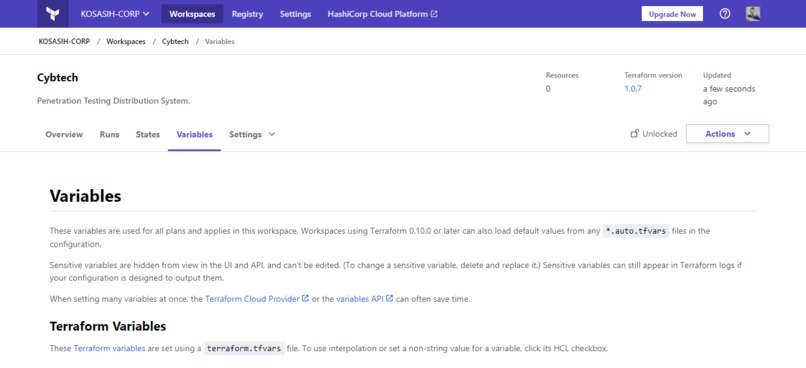Expand the KOSASIH-CORP organization dropdown
The image size is (806, 368).
point(115,14)
